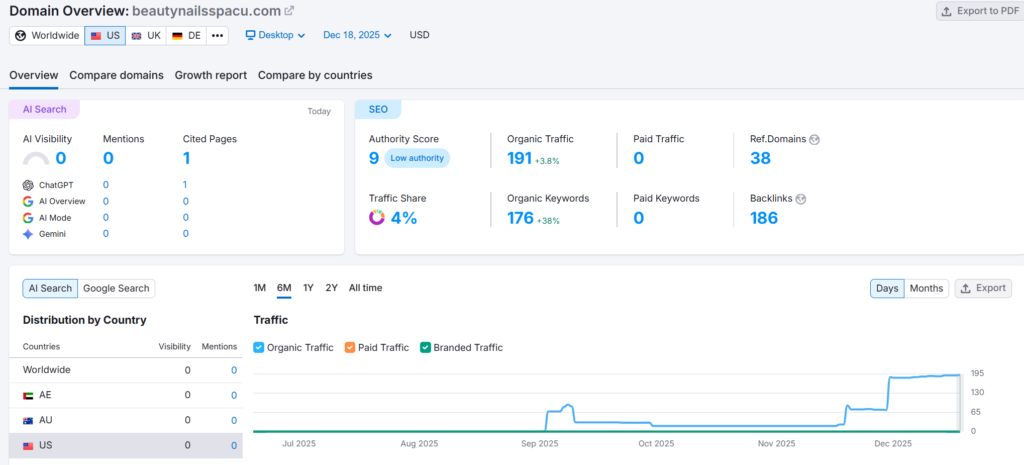The width and height of the screenshot is (1024, 465).
Task: Click the Traffic Share donut chart icon
Action: coord(377,218)
